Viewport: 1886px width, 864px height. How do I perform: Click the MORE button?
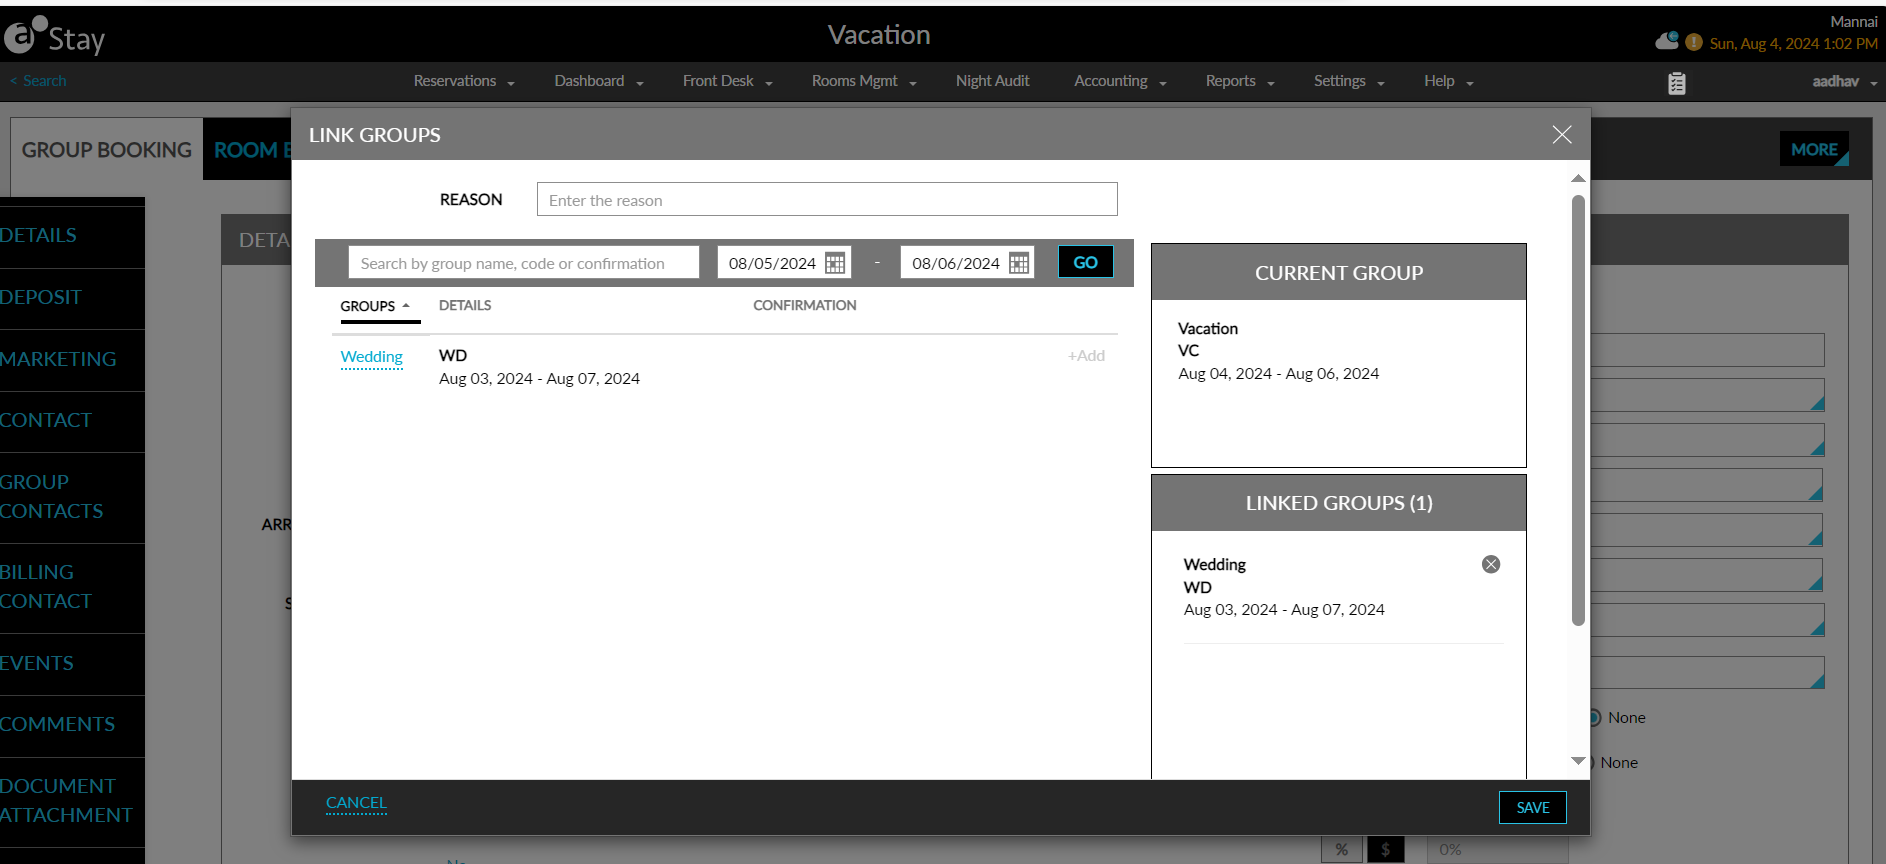click(1814, 150)
